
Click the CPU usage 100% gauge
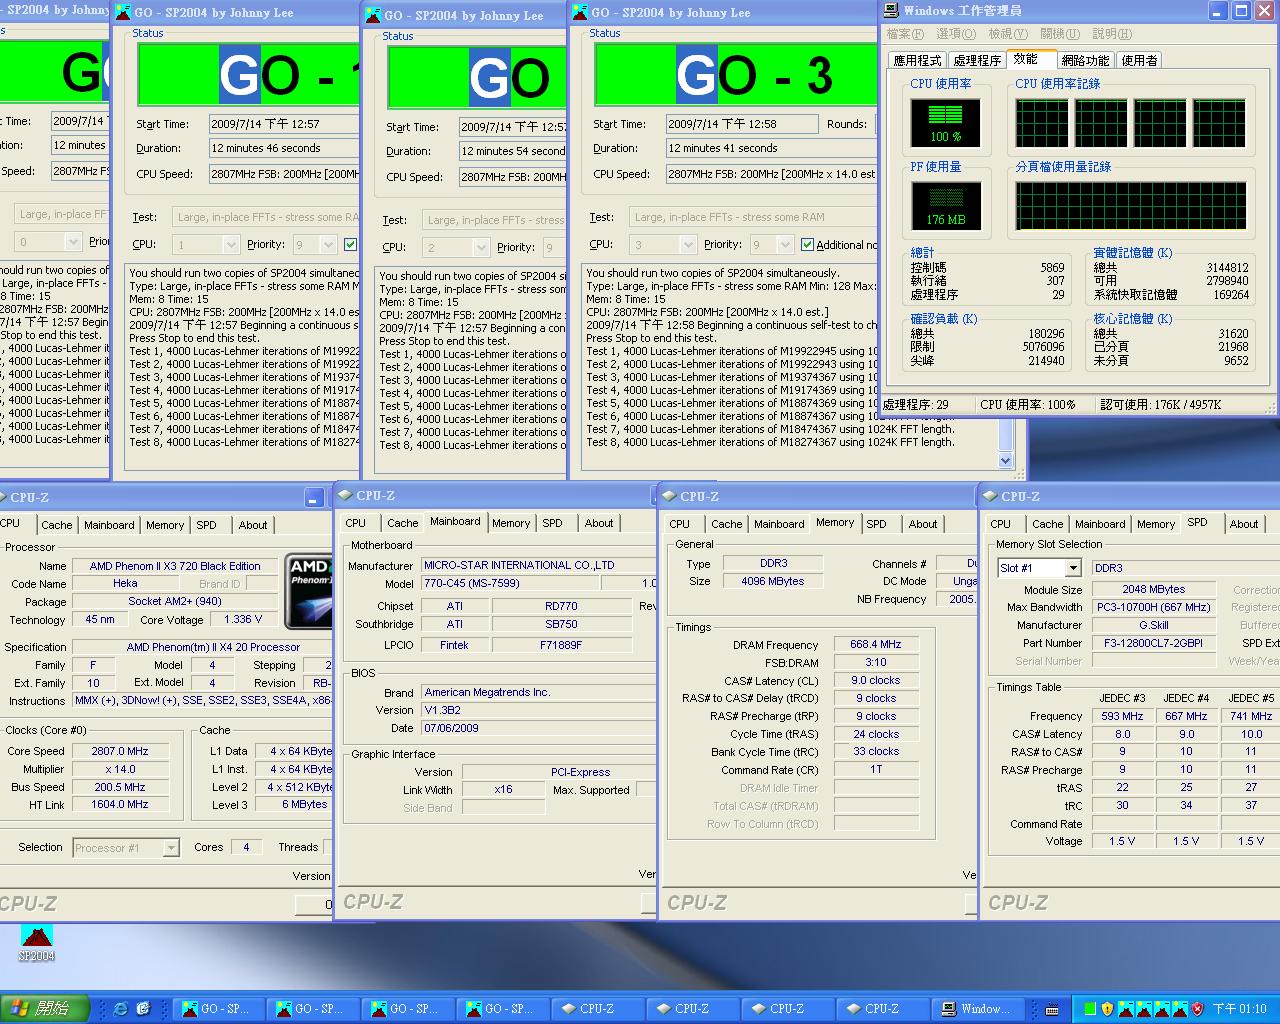[945, 122]
